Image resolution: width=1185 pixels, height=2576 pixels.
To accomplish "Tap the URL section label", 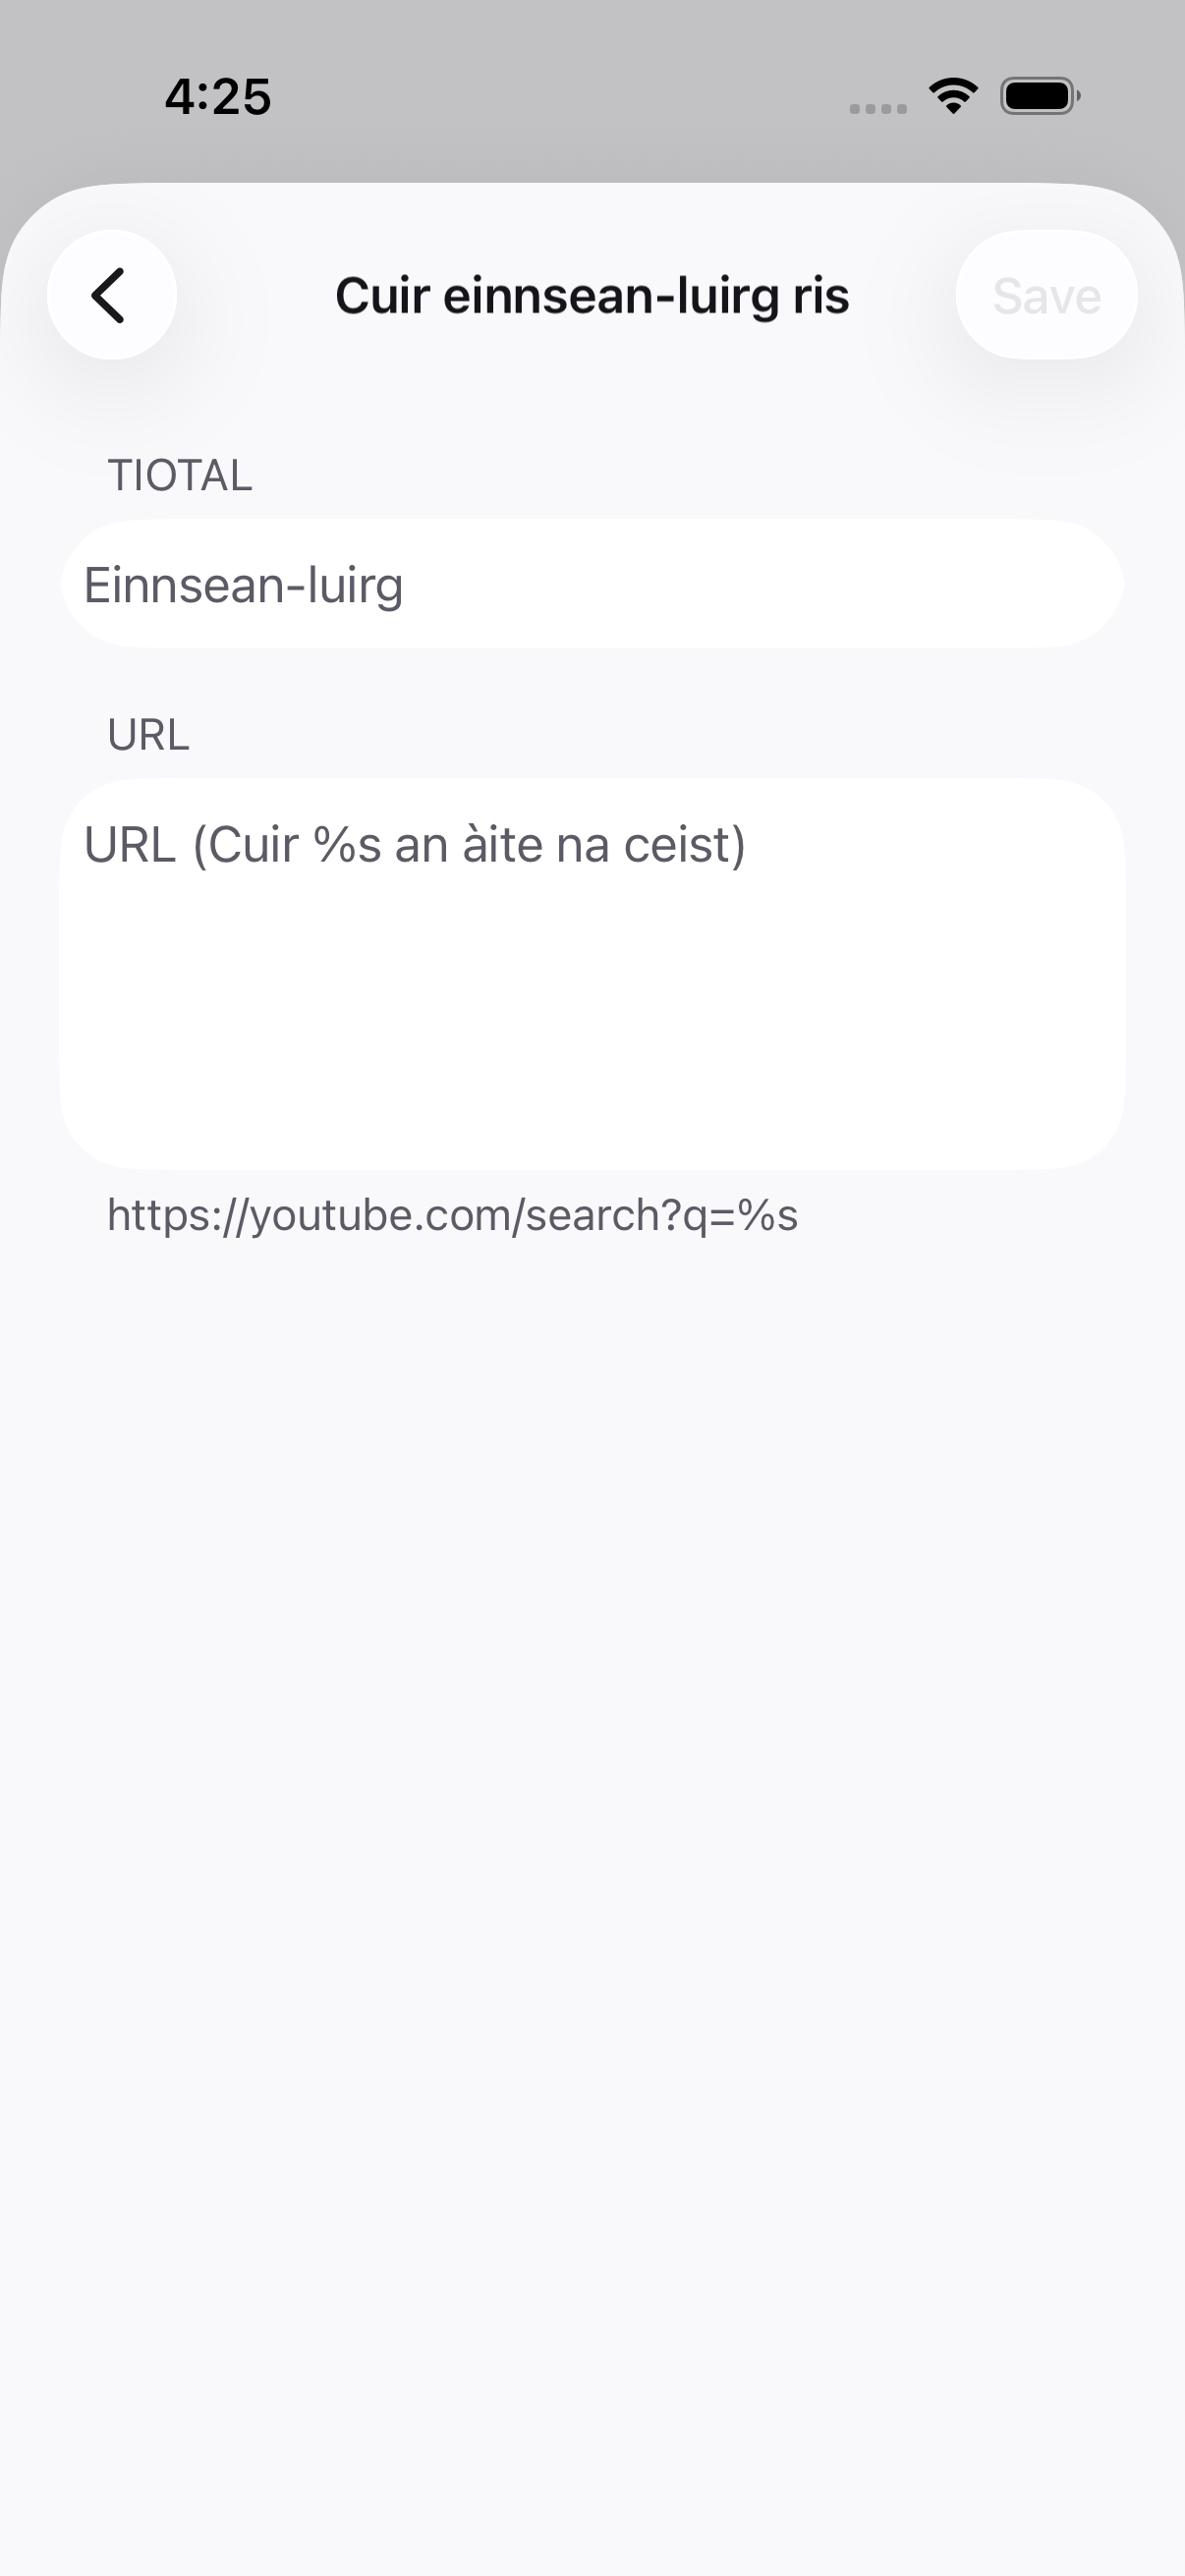I will click(x=148, y=736).
